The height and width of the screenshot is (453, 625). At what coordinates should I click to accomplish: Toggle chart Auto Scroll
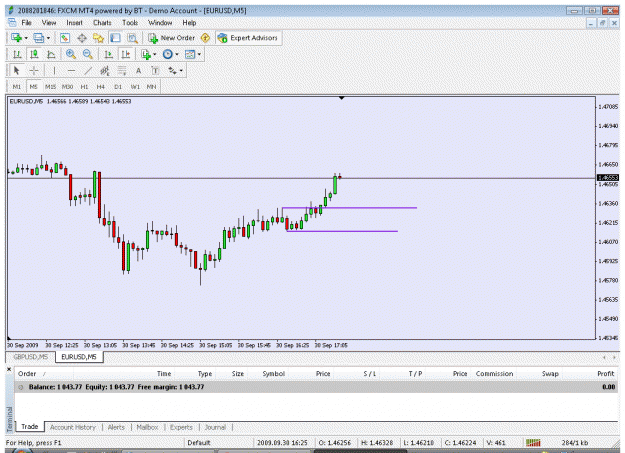point(108,54)
